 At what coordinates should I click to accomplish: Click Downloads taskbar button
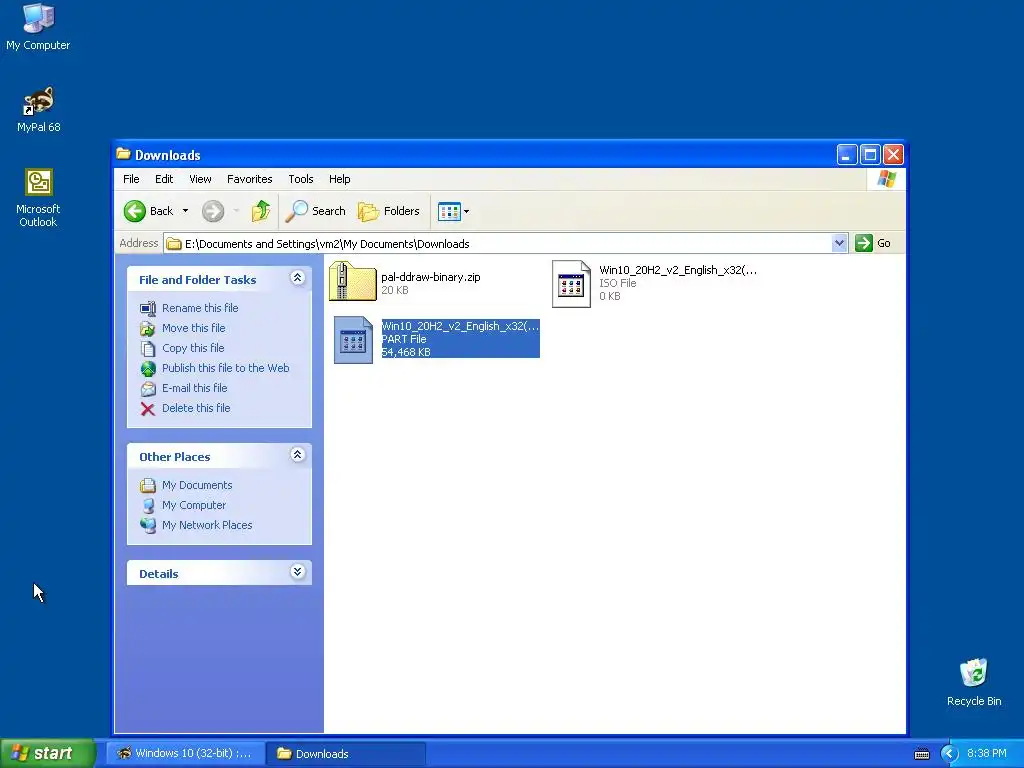346,754
